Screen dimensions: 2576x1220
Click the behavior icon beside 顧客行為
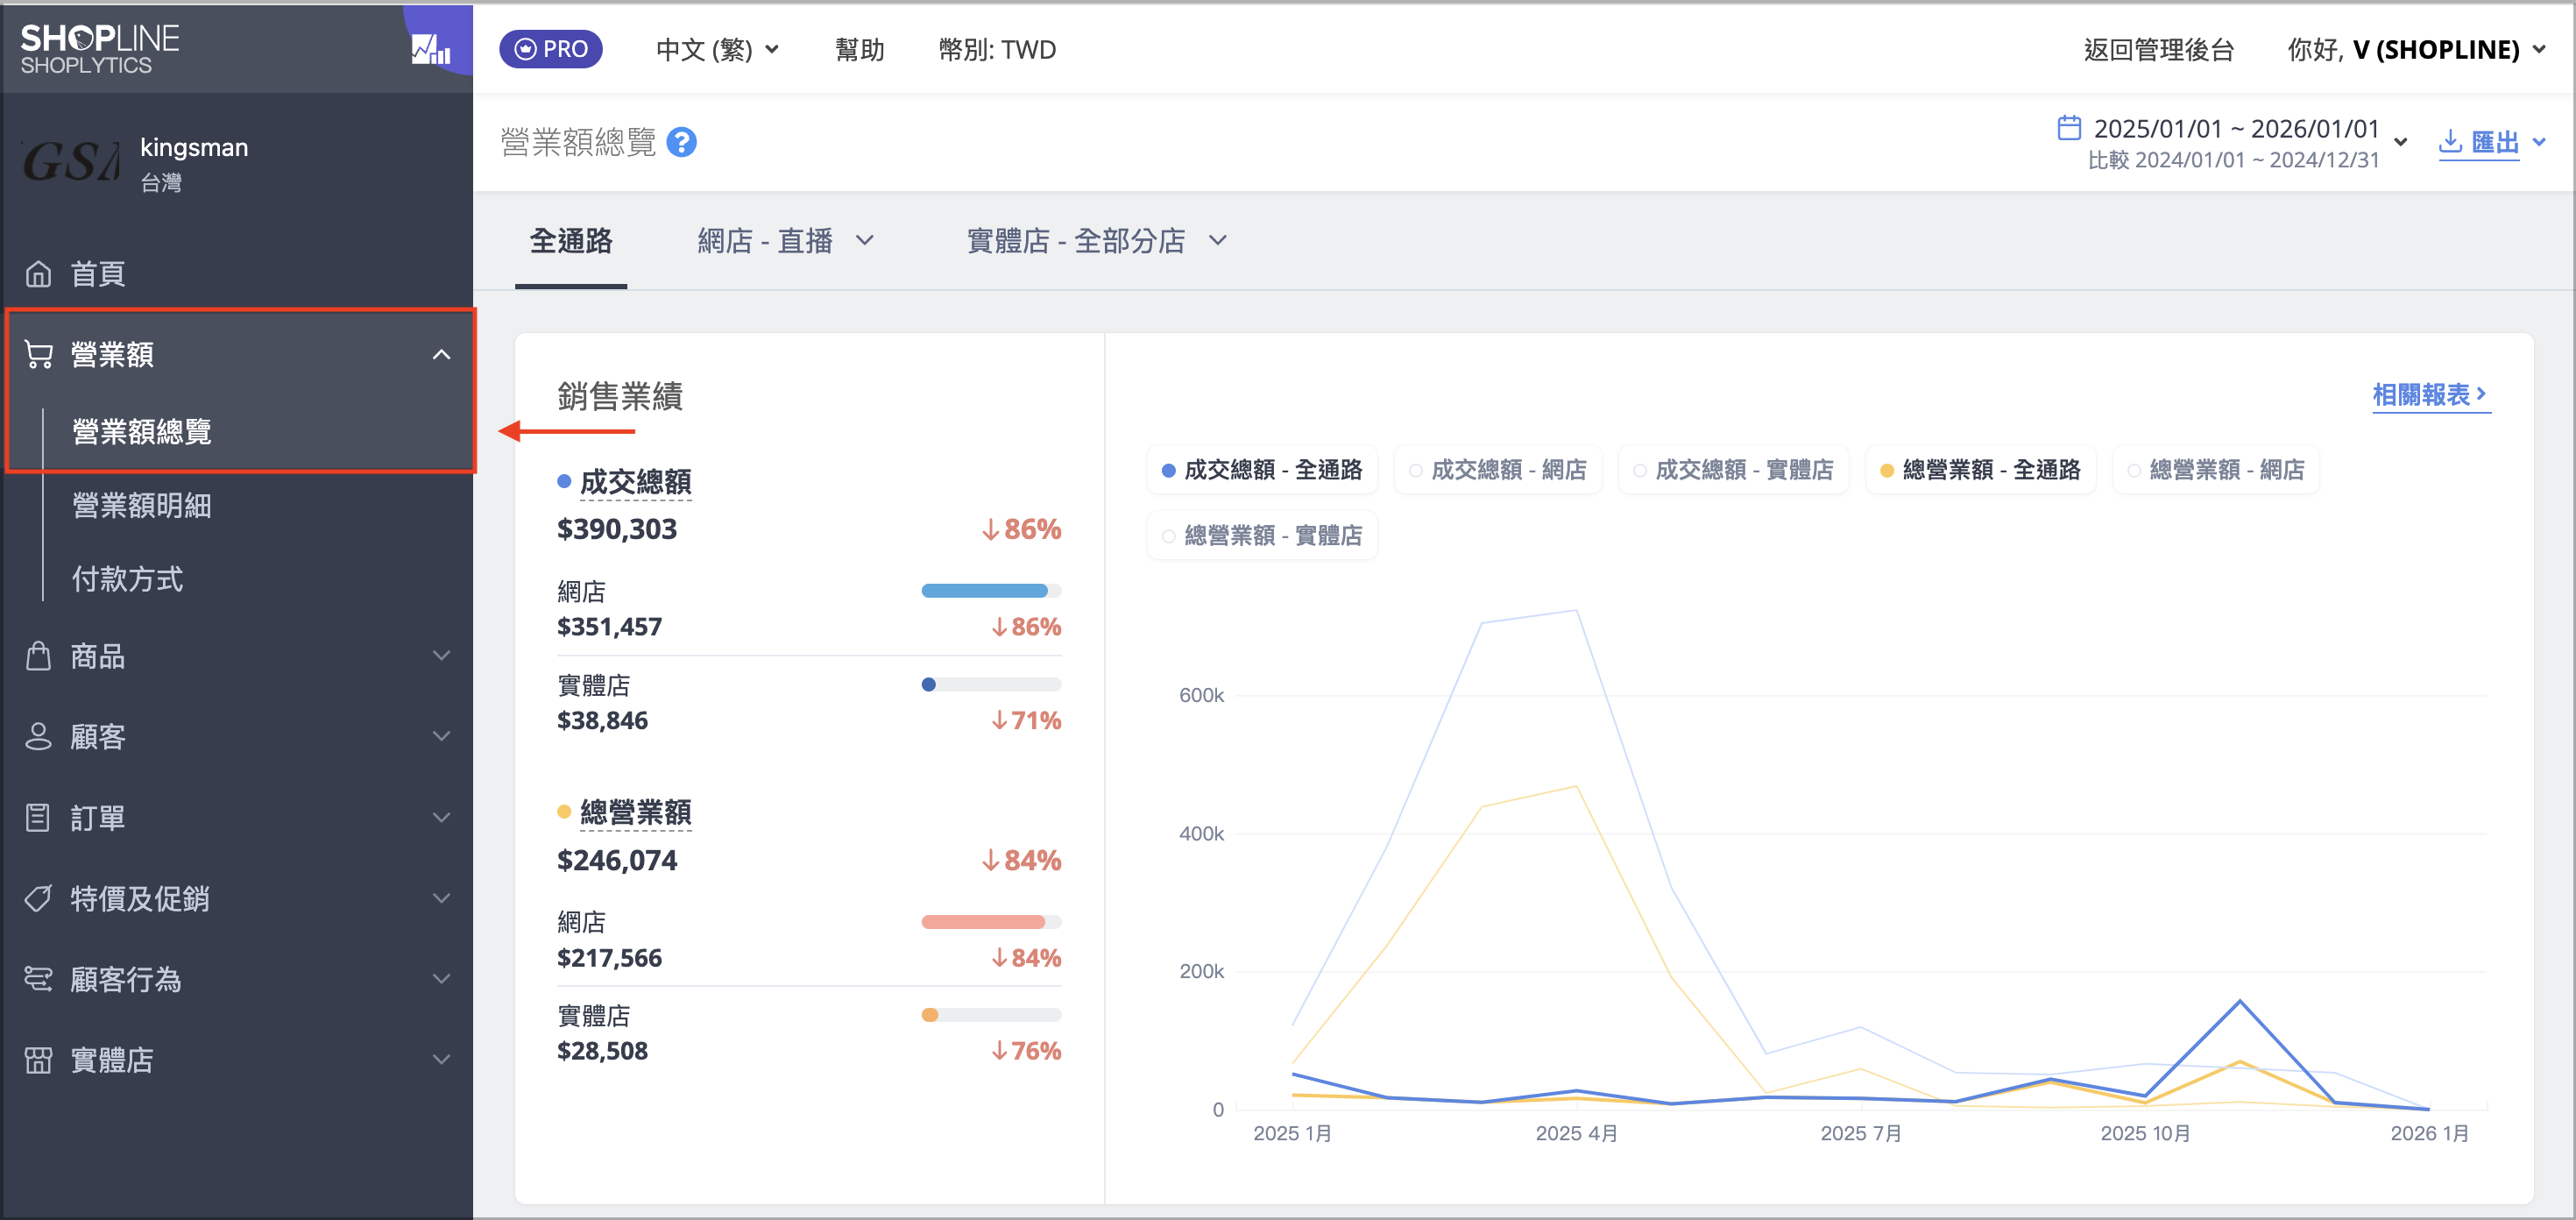pyautogui.click(x=38, y=978)
